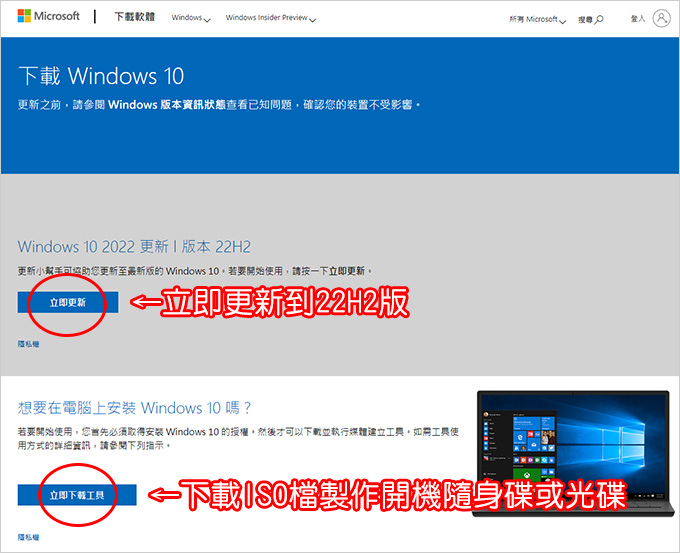Click the user account avatar icon
The width and height of the screenshot is (680, 553).
coord(661,18)
